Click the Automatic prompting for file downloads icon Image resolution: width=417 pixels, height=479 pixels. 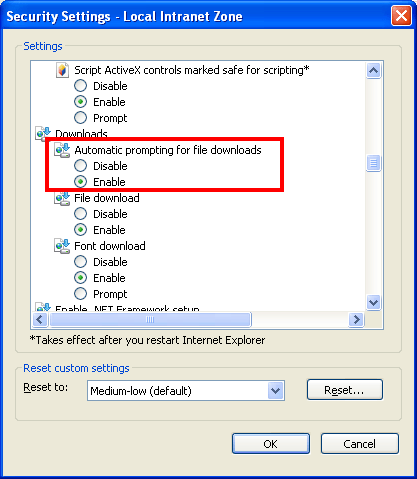[62, 150]
